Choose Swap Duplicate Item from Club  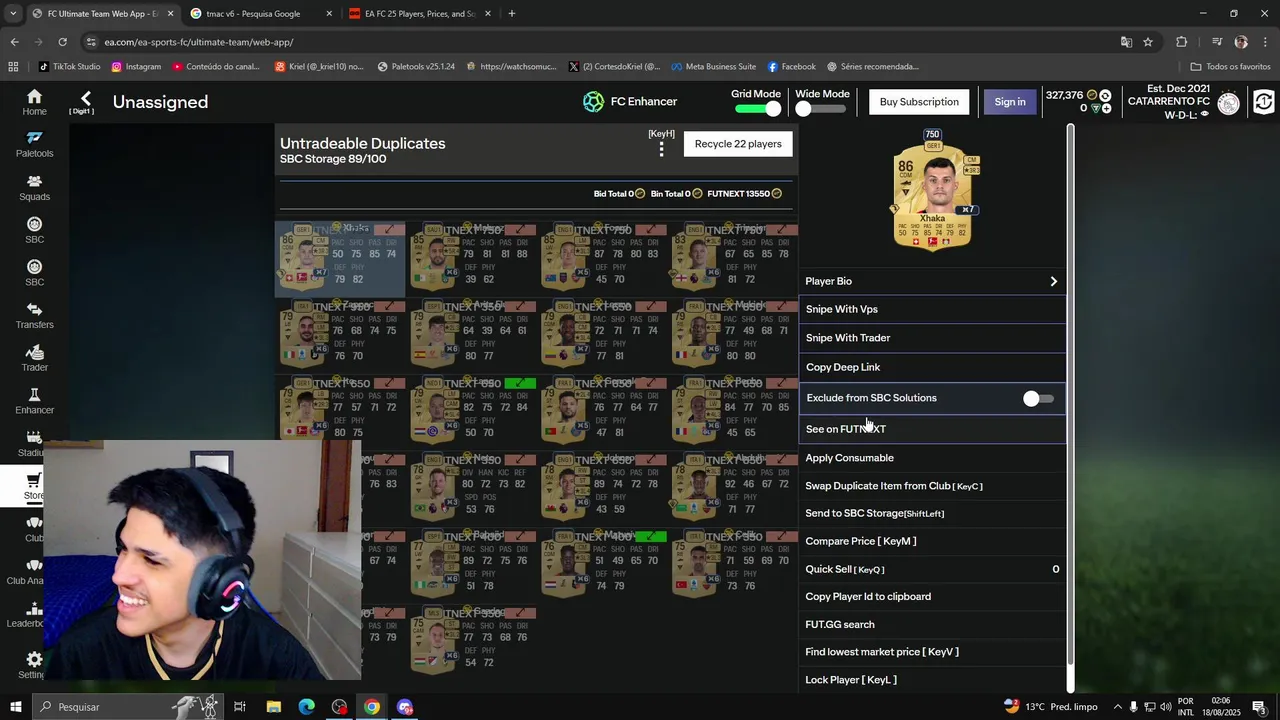click(932, 486)
